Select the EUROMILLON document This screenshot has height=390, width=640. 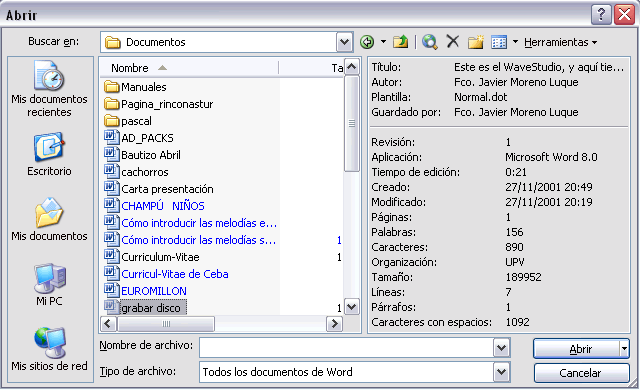[x=145, y=291]
